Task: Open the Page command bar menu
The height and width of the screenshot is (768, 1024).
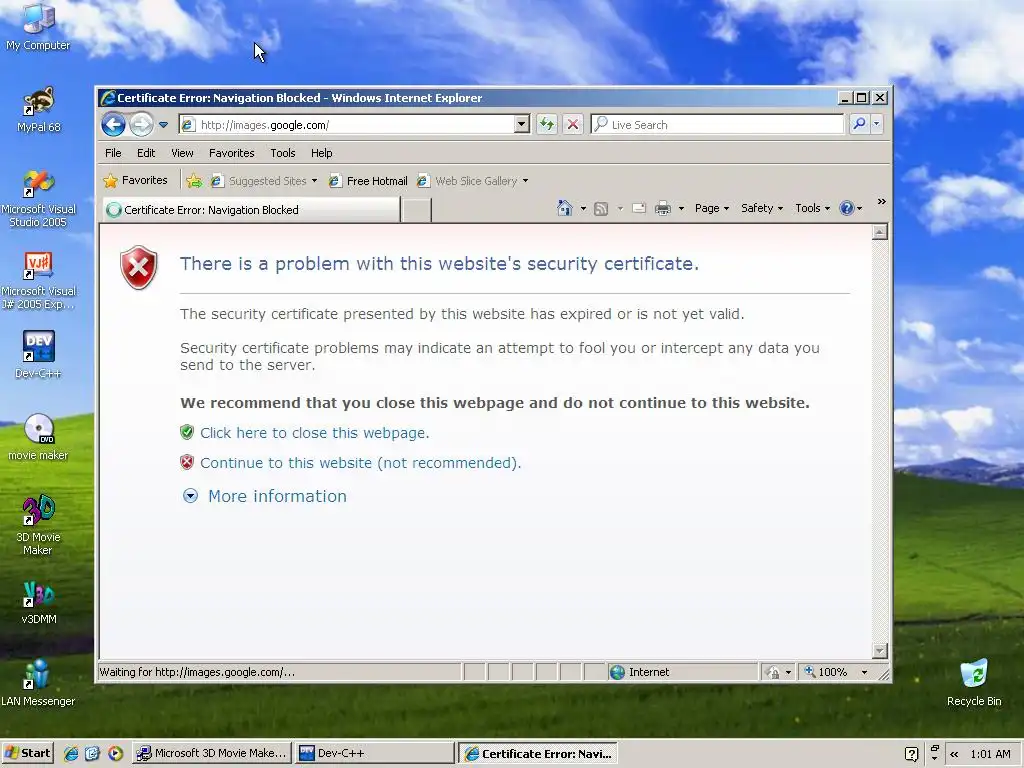Action: 711,208
